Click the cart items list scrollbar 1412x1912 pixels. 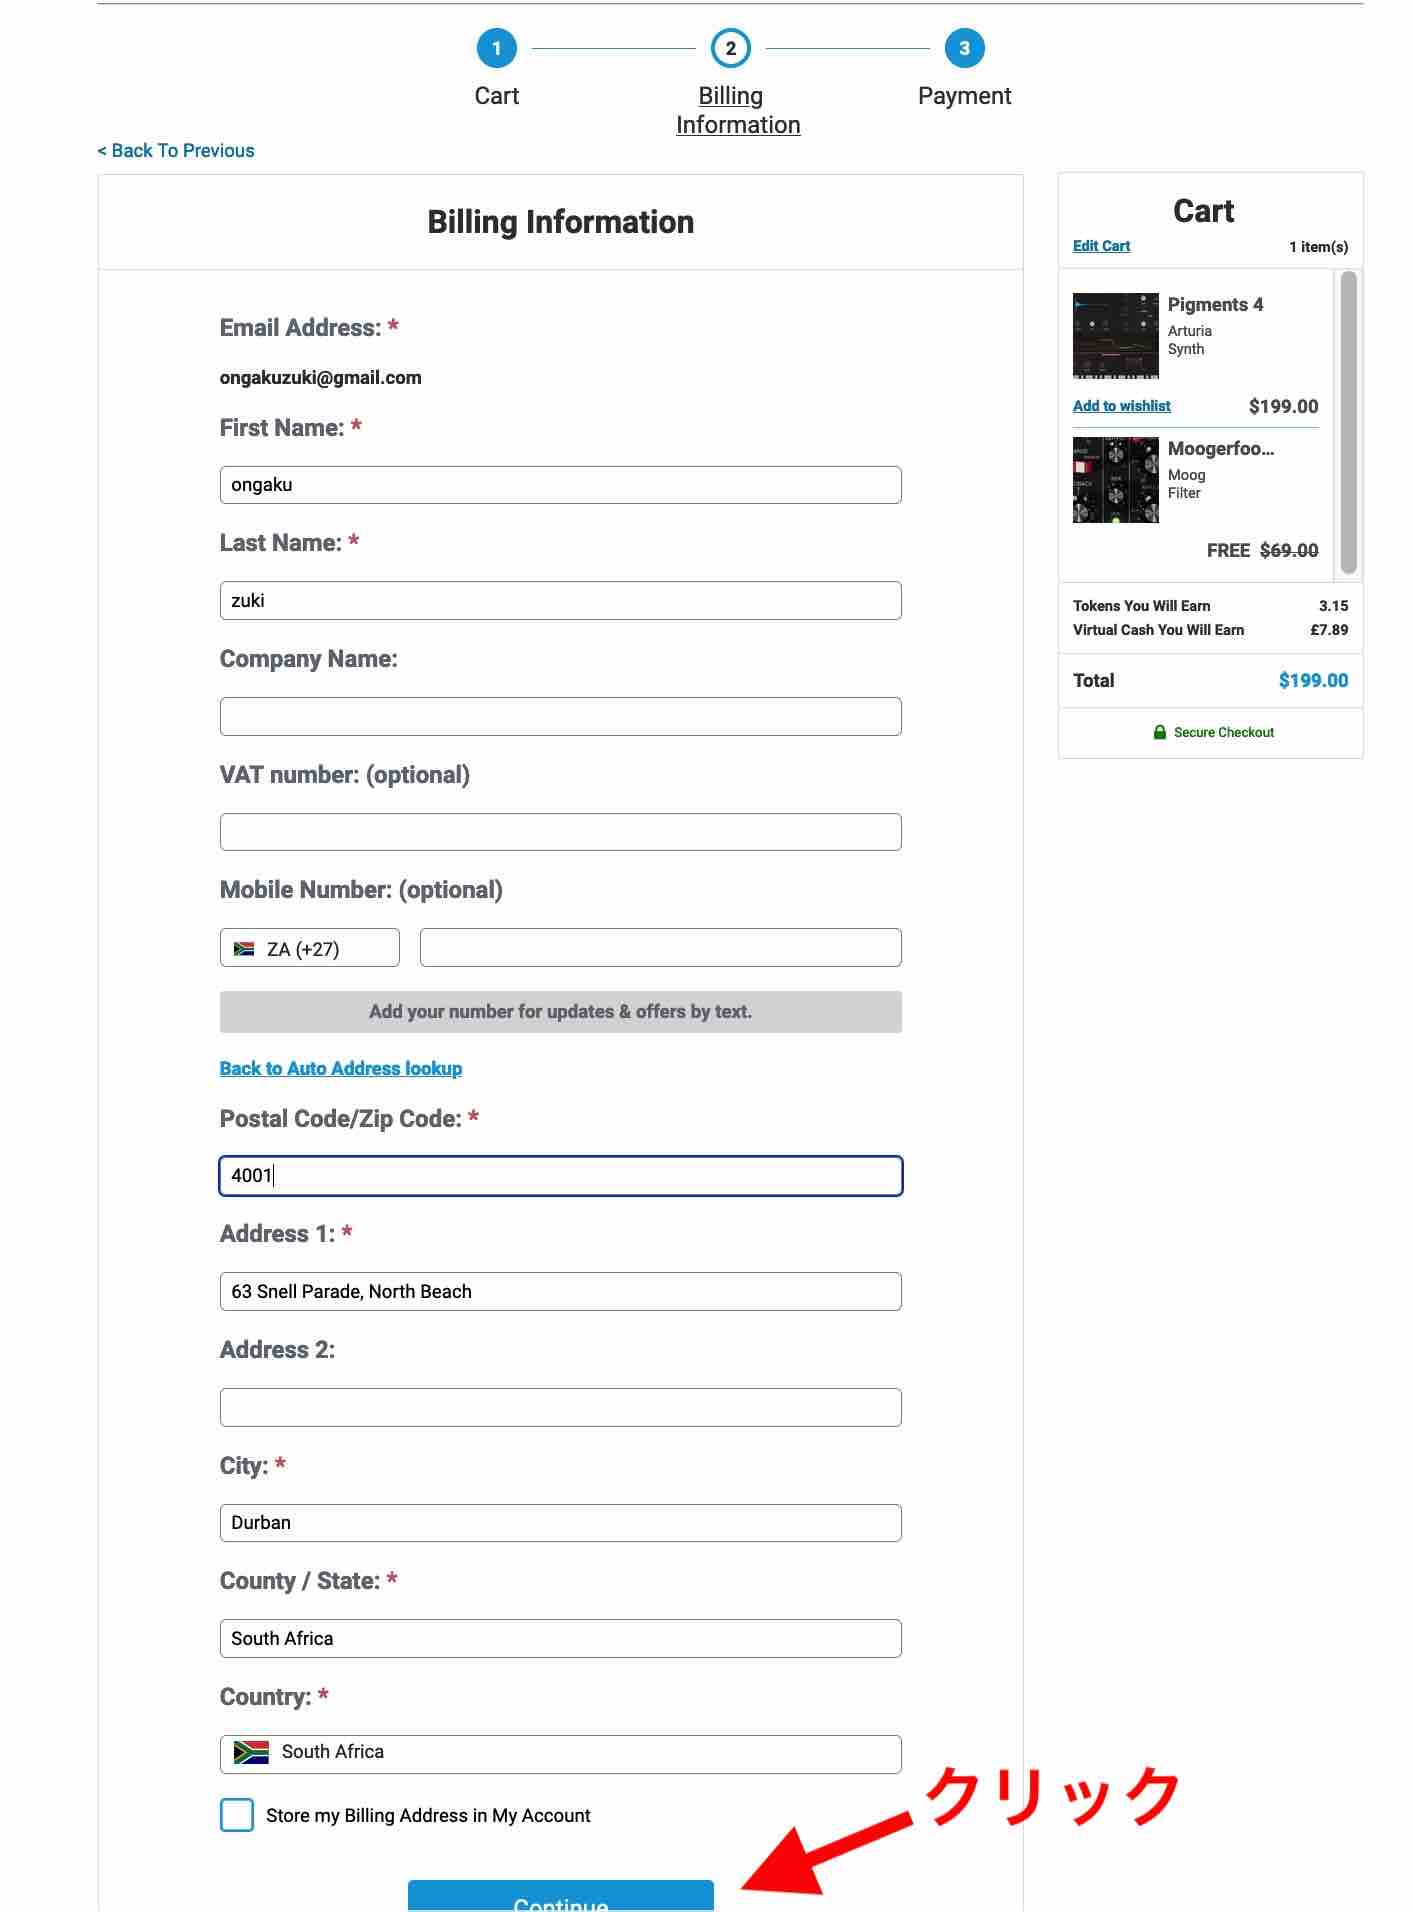[1348, 422]
